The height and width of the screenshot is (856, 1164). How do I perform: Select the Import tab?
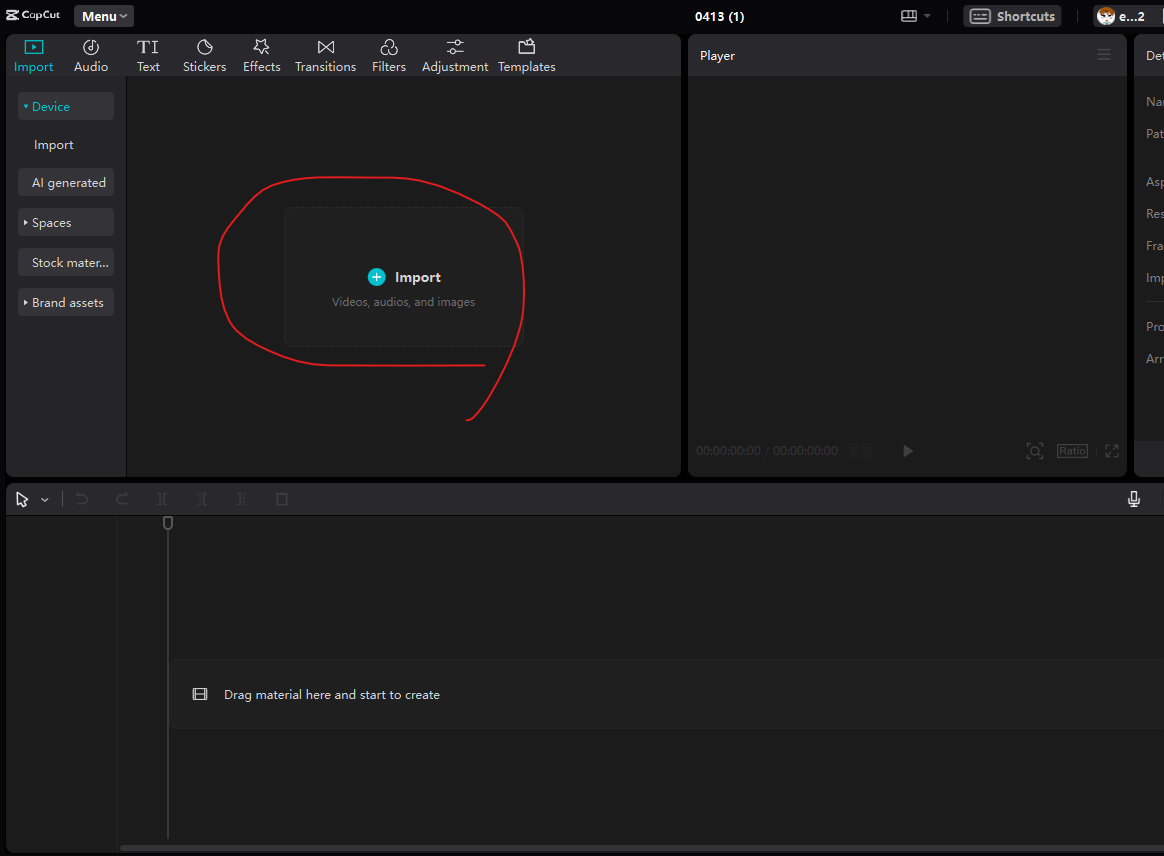click(33, 56)
